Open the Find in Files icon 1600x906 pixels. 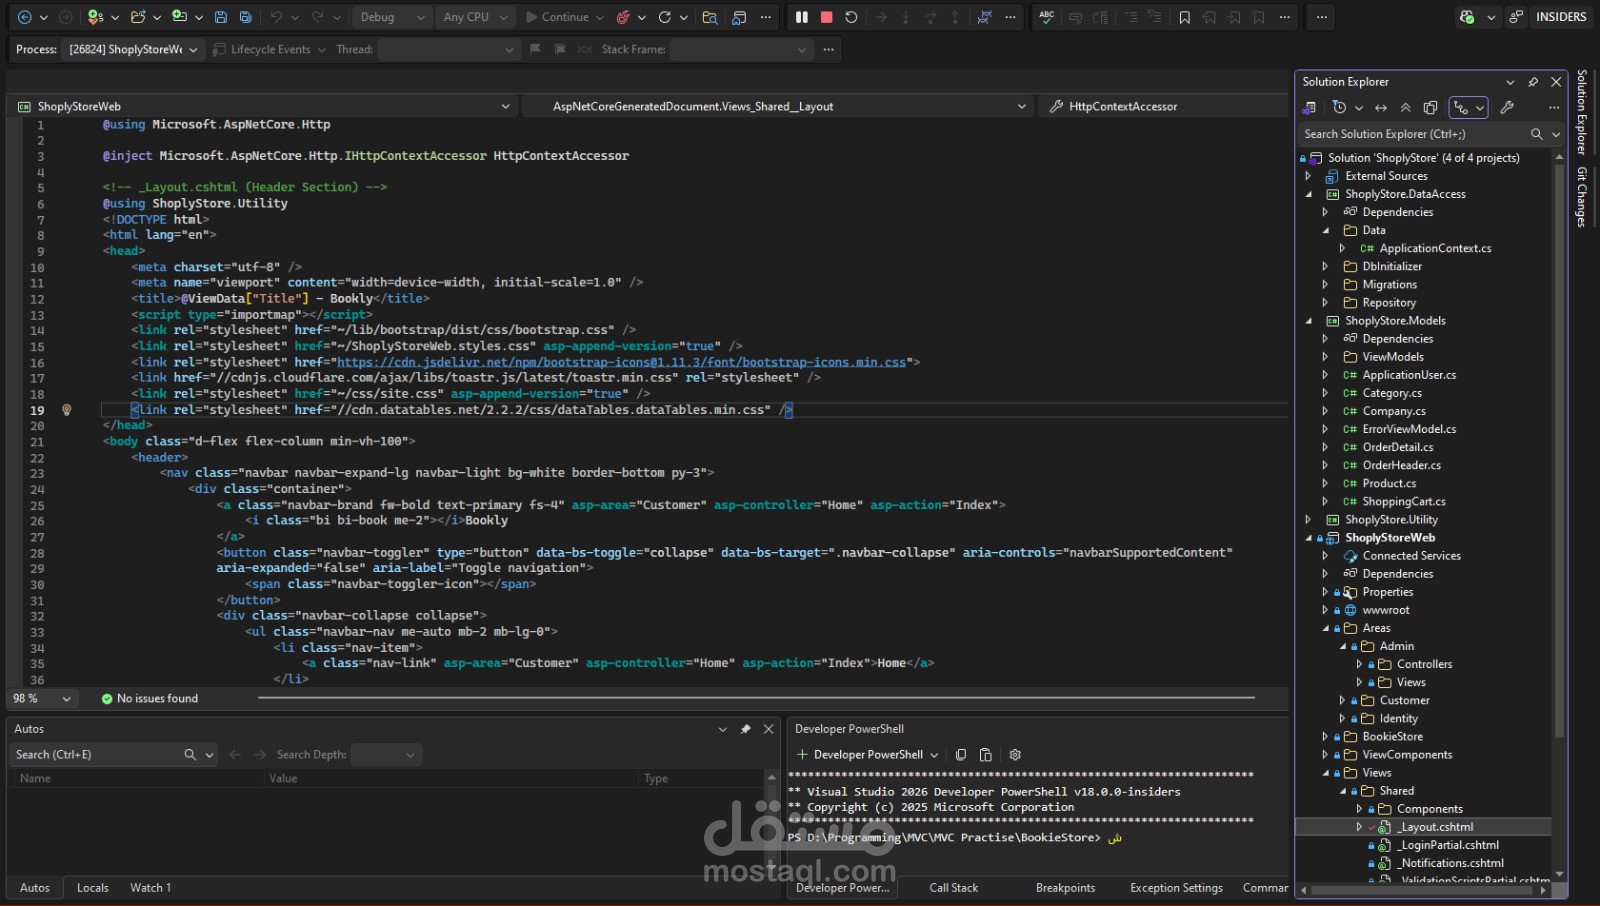(x=710, y=17)
